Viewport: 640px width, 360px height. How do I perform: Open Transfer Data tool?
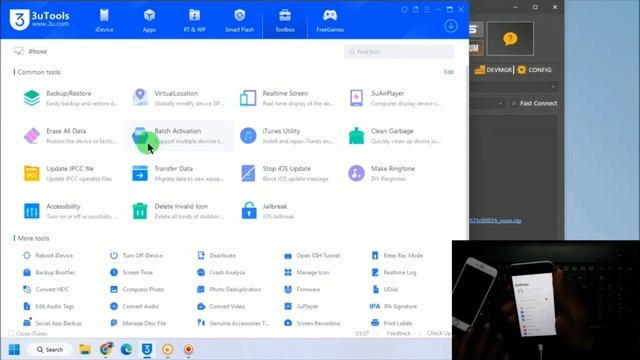pyautogui.click(x=178, y=173)
